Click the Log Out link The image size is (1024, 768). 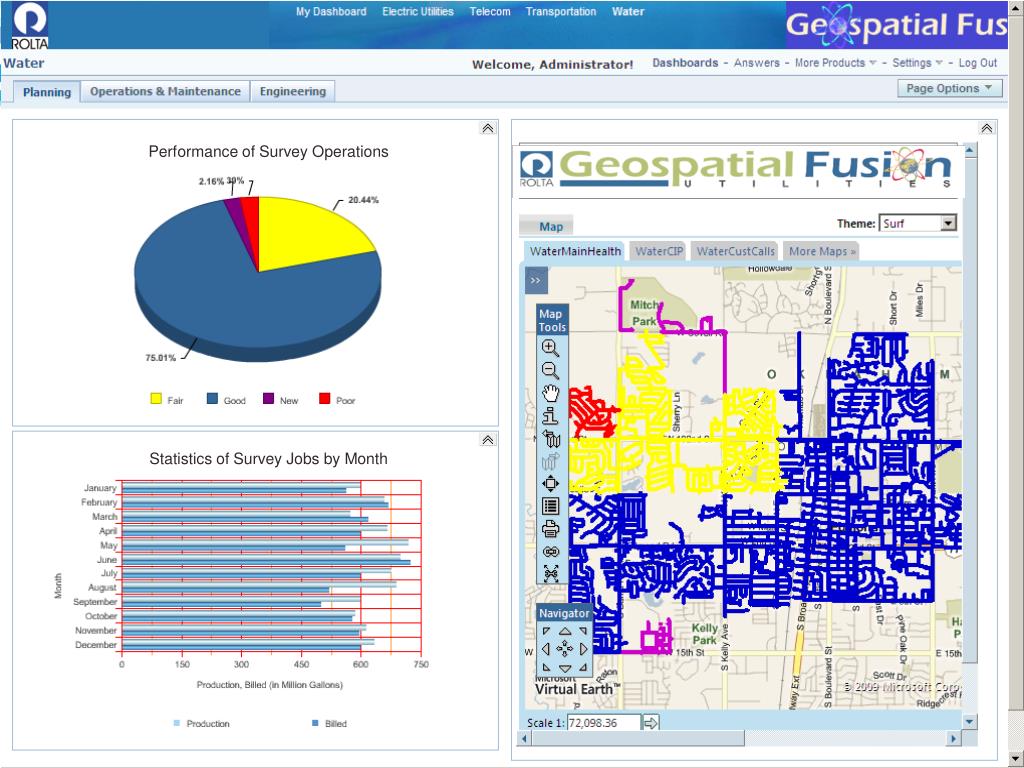pyautogui.click(x=978, y=63)
